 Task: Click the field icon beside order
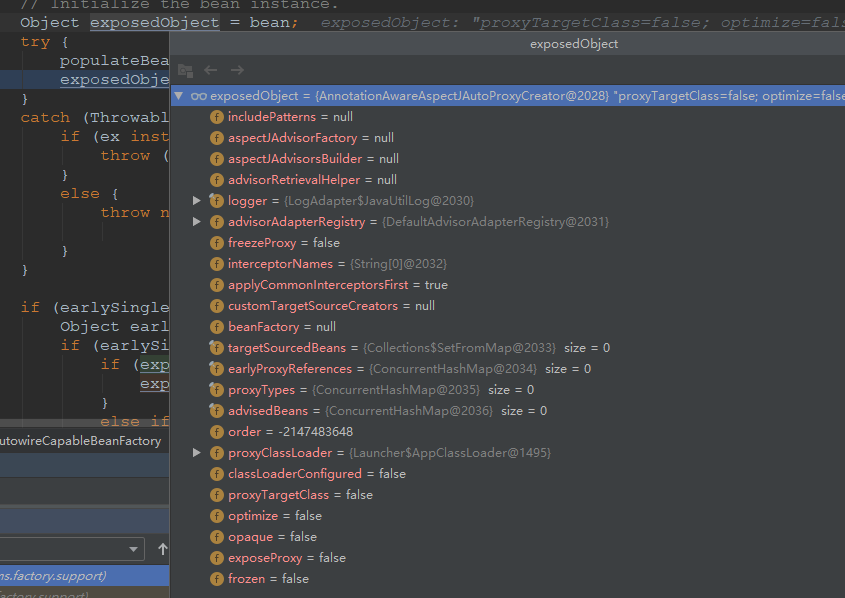217,432
